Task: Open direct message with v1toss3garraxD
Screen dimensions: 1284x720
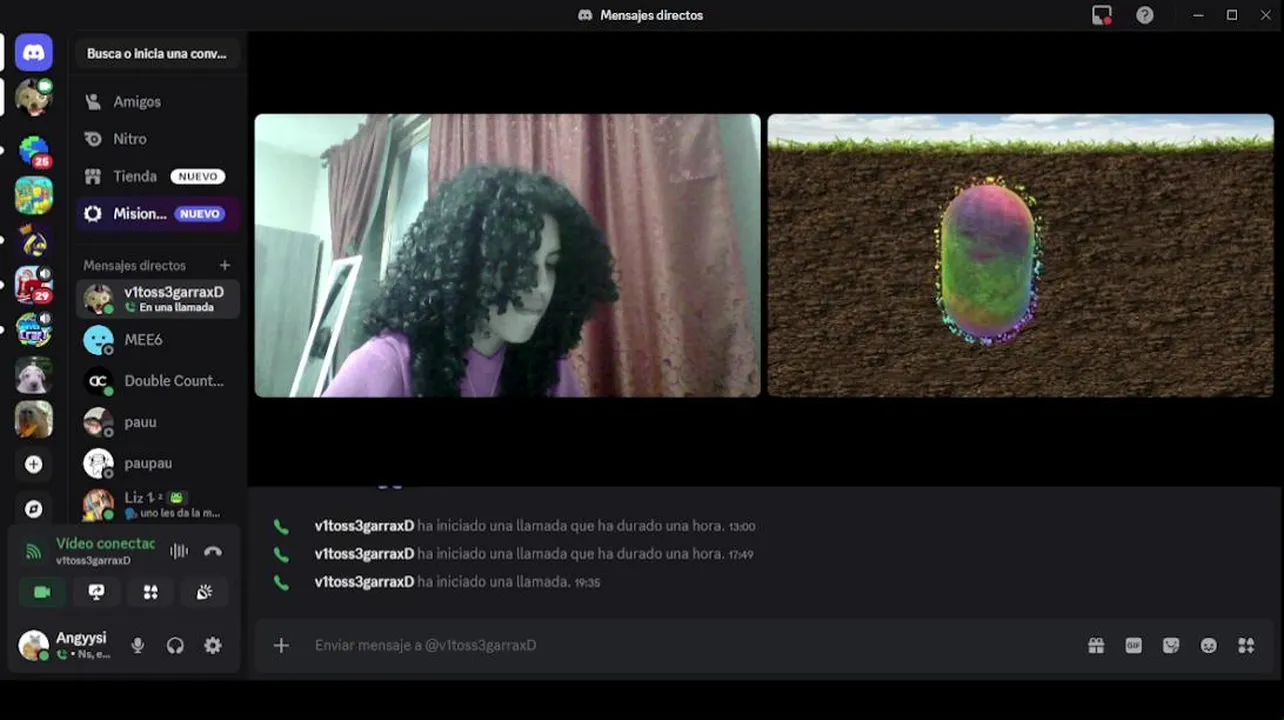Action: 158,298
